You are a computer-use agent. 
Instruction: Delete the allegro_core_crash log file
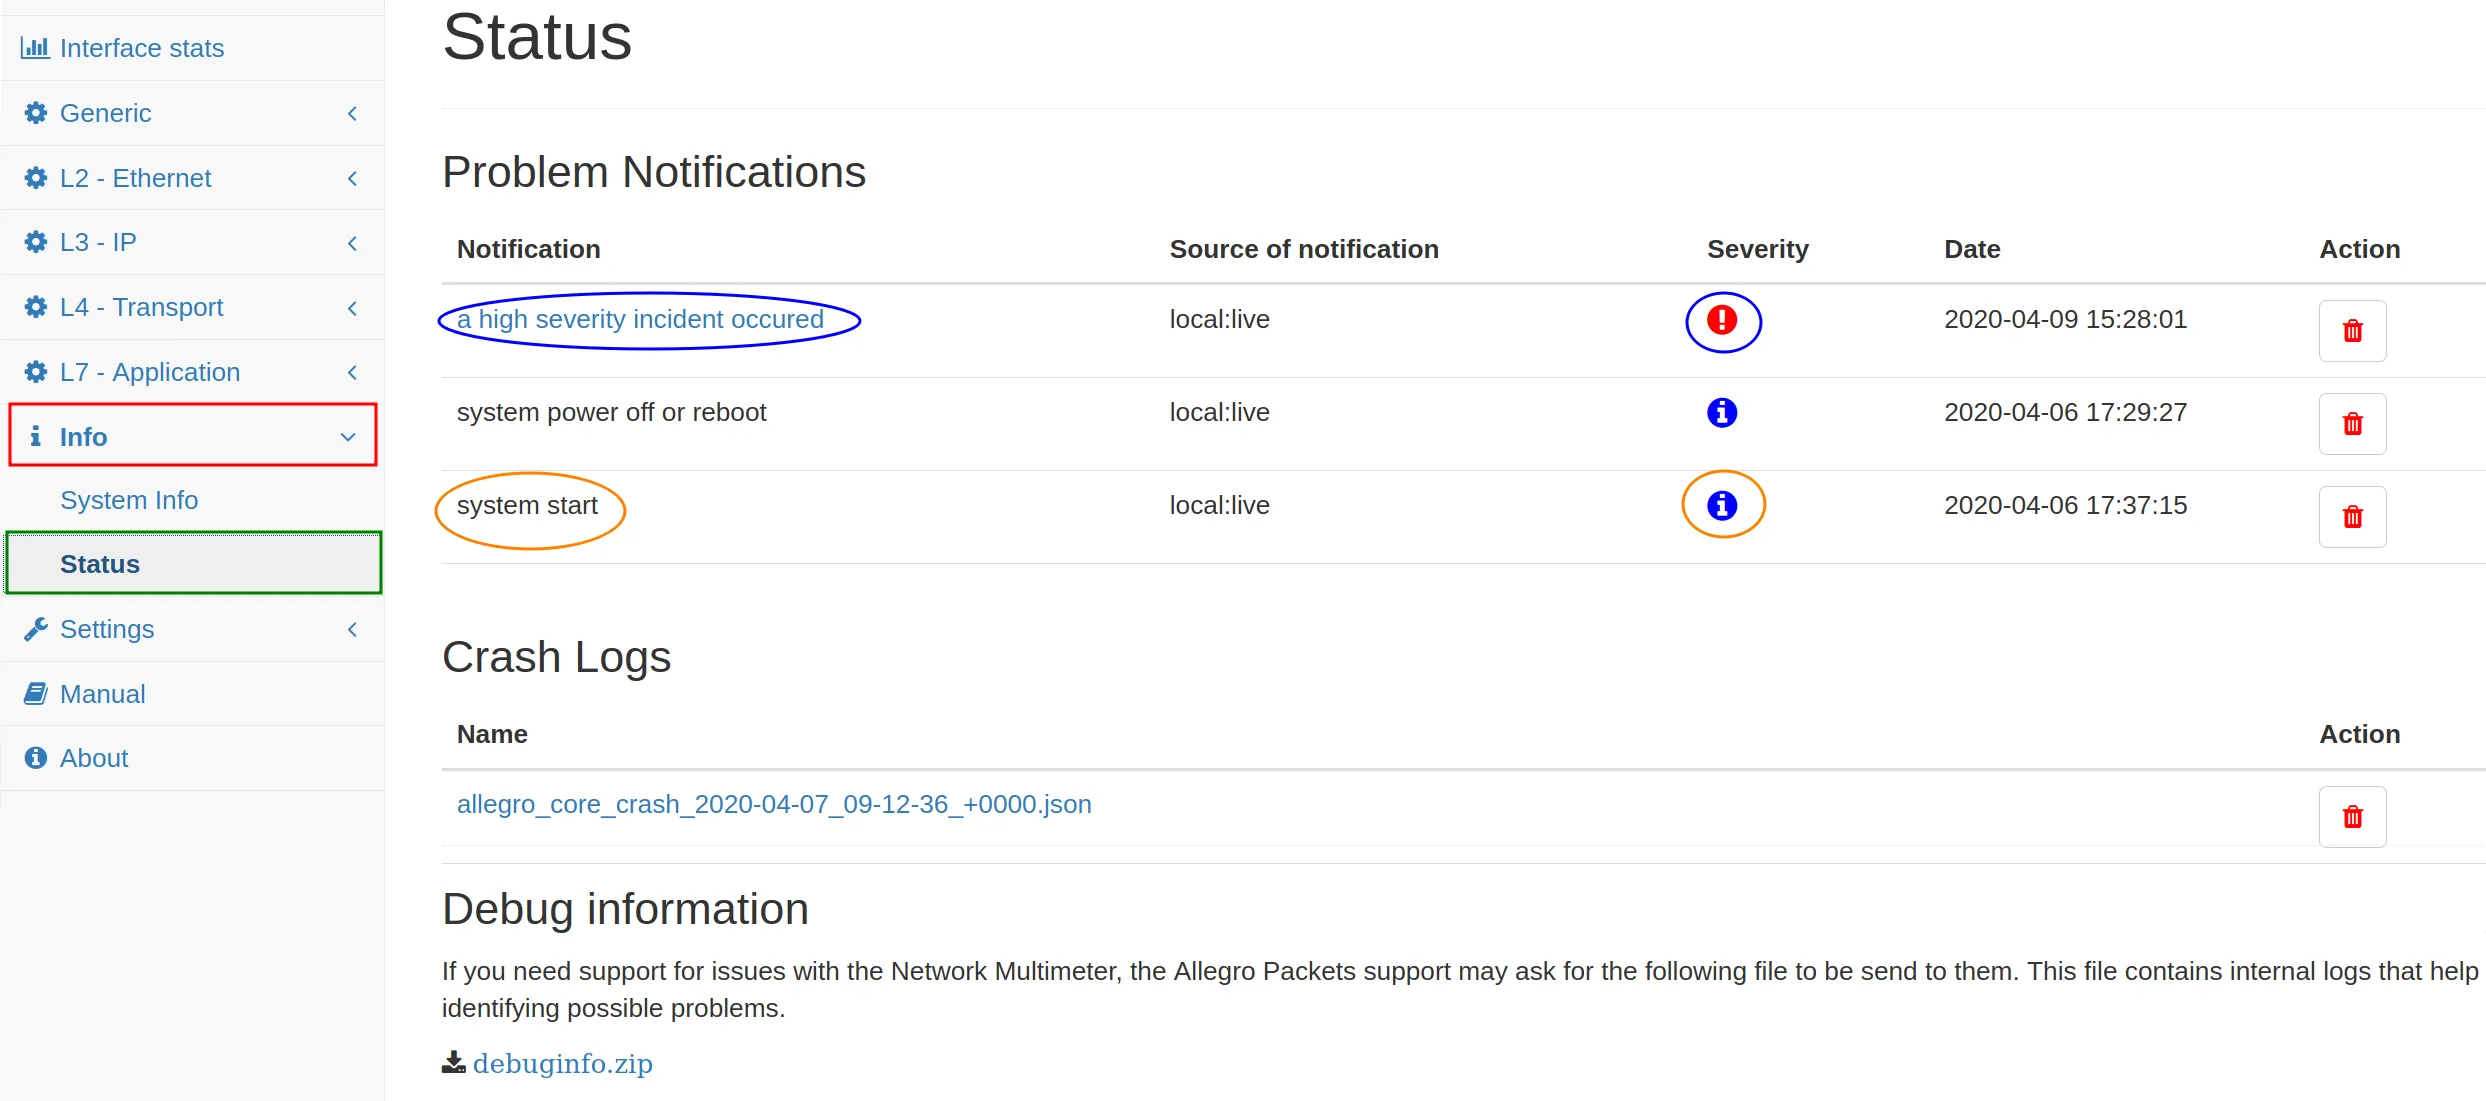click(2351, 817)
